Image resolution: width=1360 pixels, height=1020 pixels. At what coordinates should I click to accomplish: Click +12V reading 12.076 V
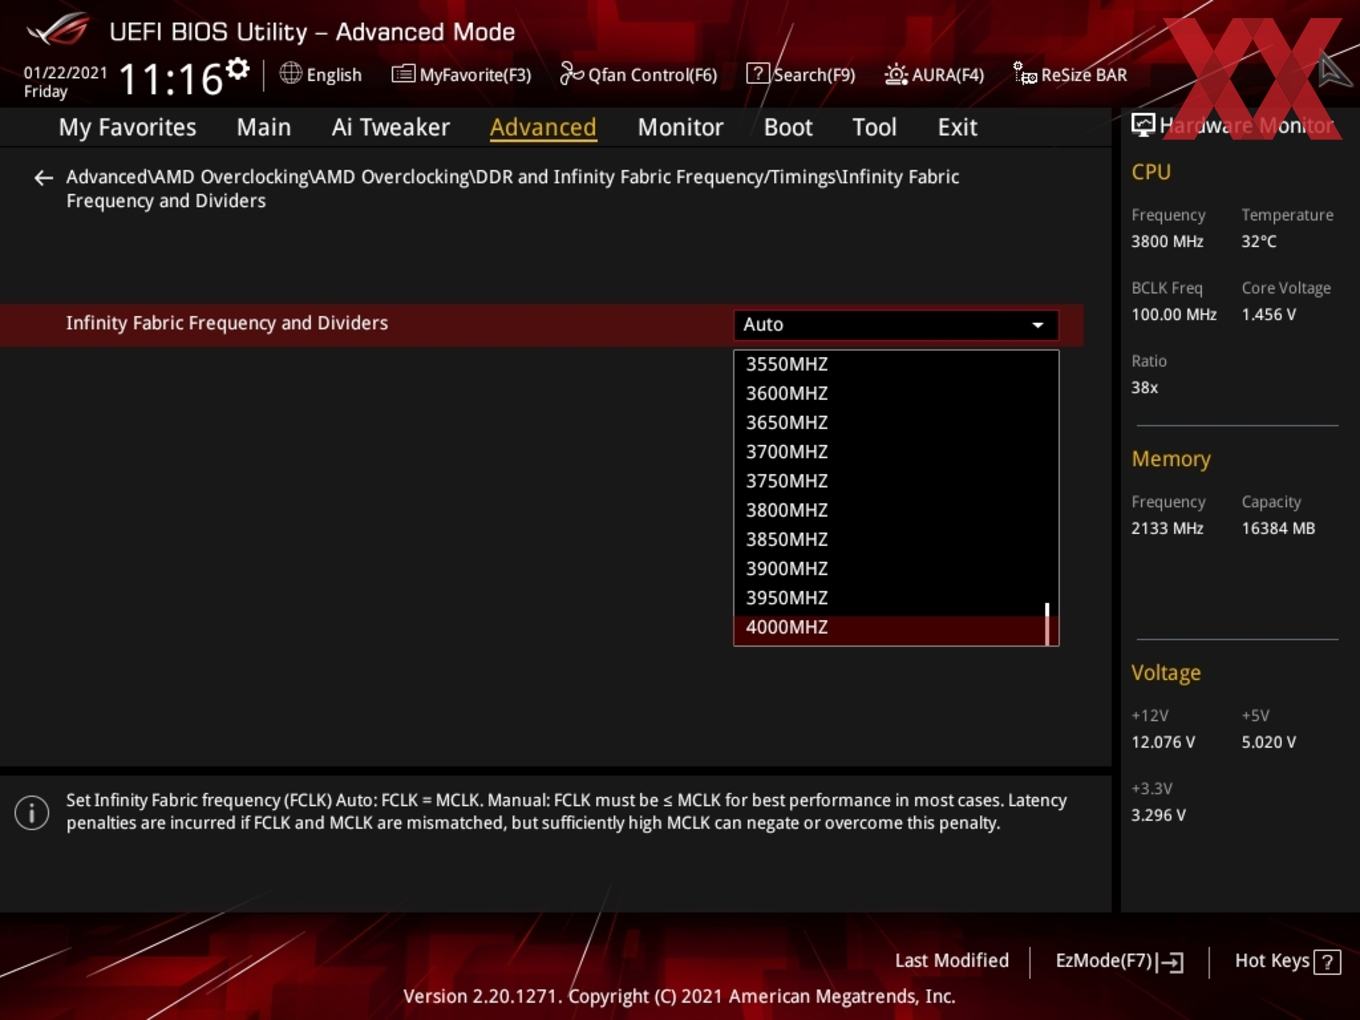coord(1163,742)
